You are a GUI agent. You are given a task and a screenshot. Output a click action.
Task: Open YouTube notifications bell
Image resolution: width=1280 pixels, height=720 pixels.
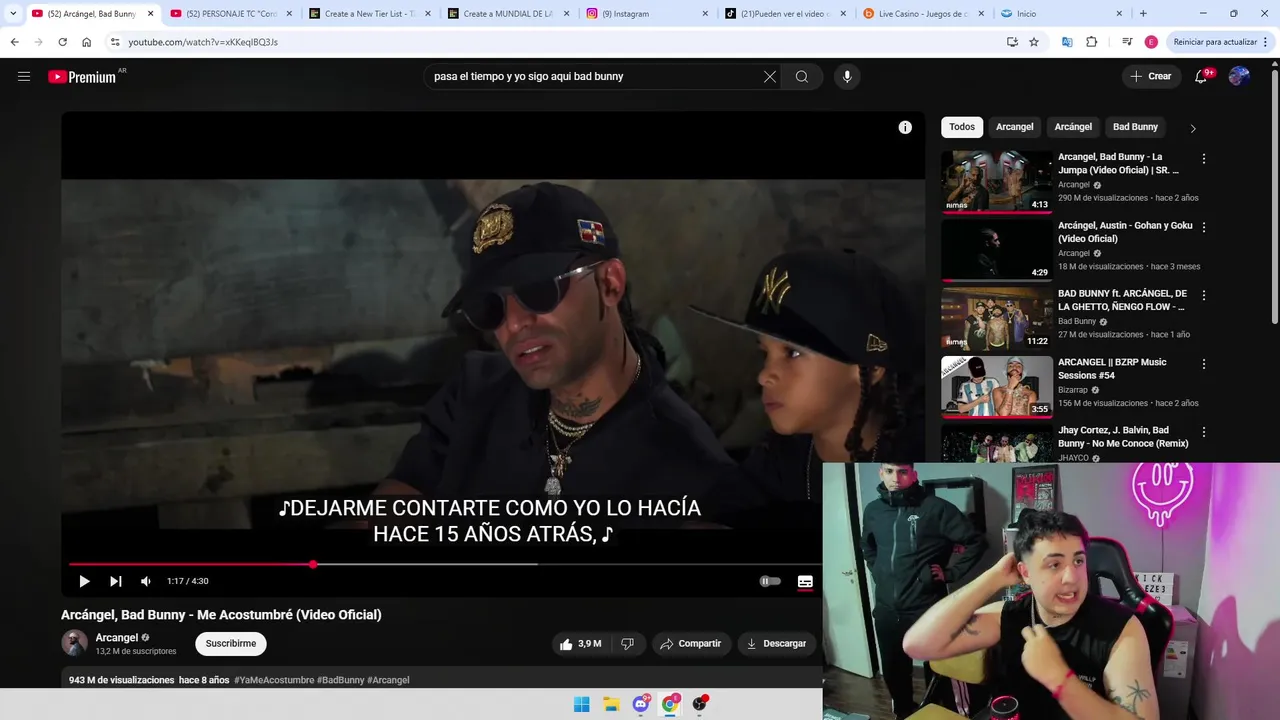[x=1202, y=76]
